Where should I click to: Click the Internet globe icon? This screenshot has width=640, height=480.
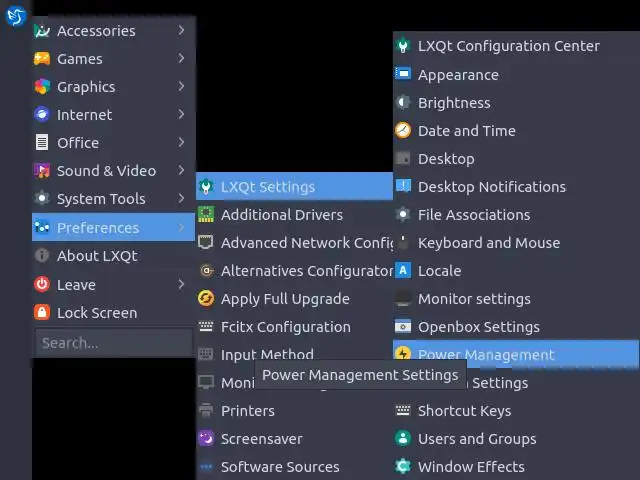[x=42, y=115]
